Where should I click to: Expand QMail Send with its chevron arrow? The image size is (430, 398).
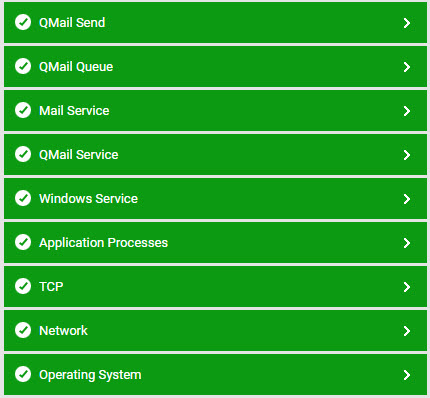pyautogui.click(x=407, y=23)
